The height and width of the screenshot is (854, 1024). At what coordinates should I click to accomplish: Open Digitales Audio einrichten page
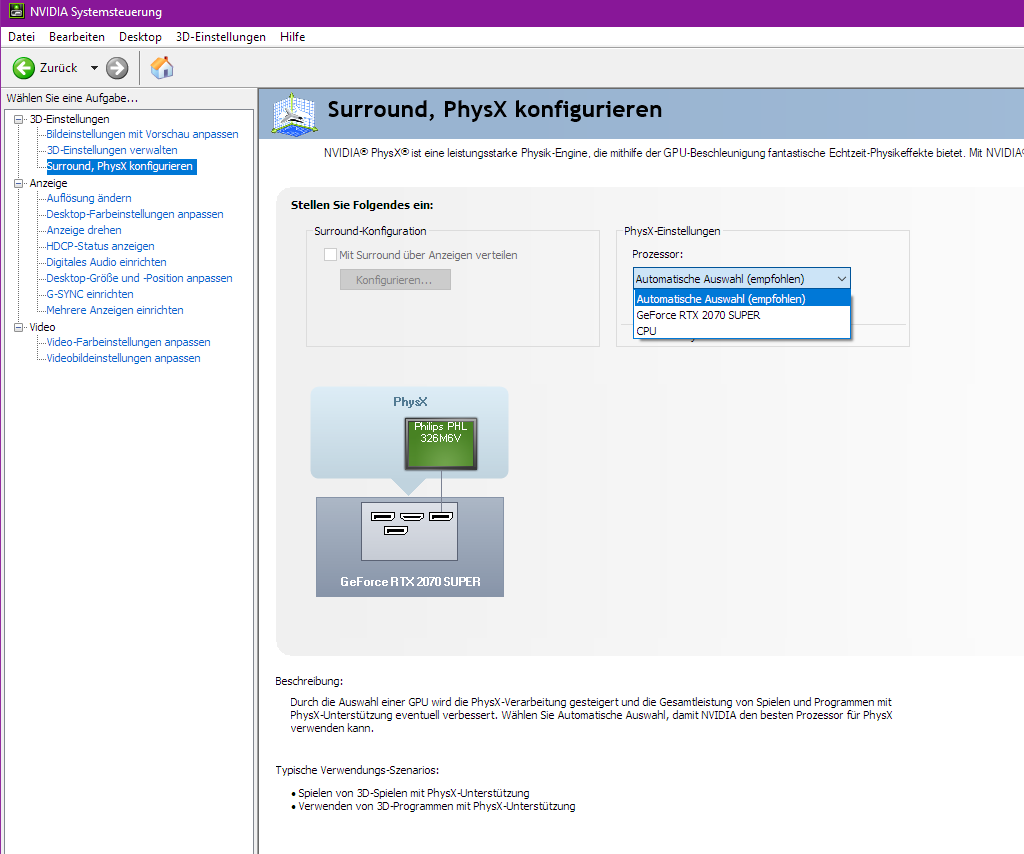pos(106,262)
